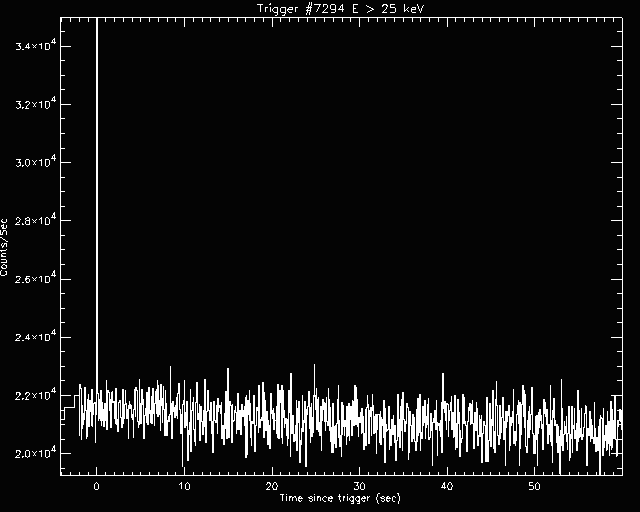Click the y-axis value 2.8×10^4

click(x=35, y=220)
